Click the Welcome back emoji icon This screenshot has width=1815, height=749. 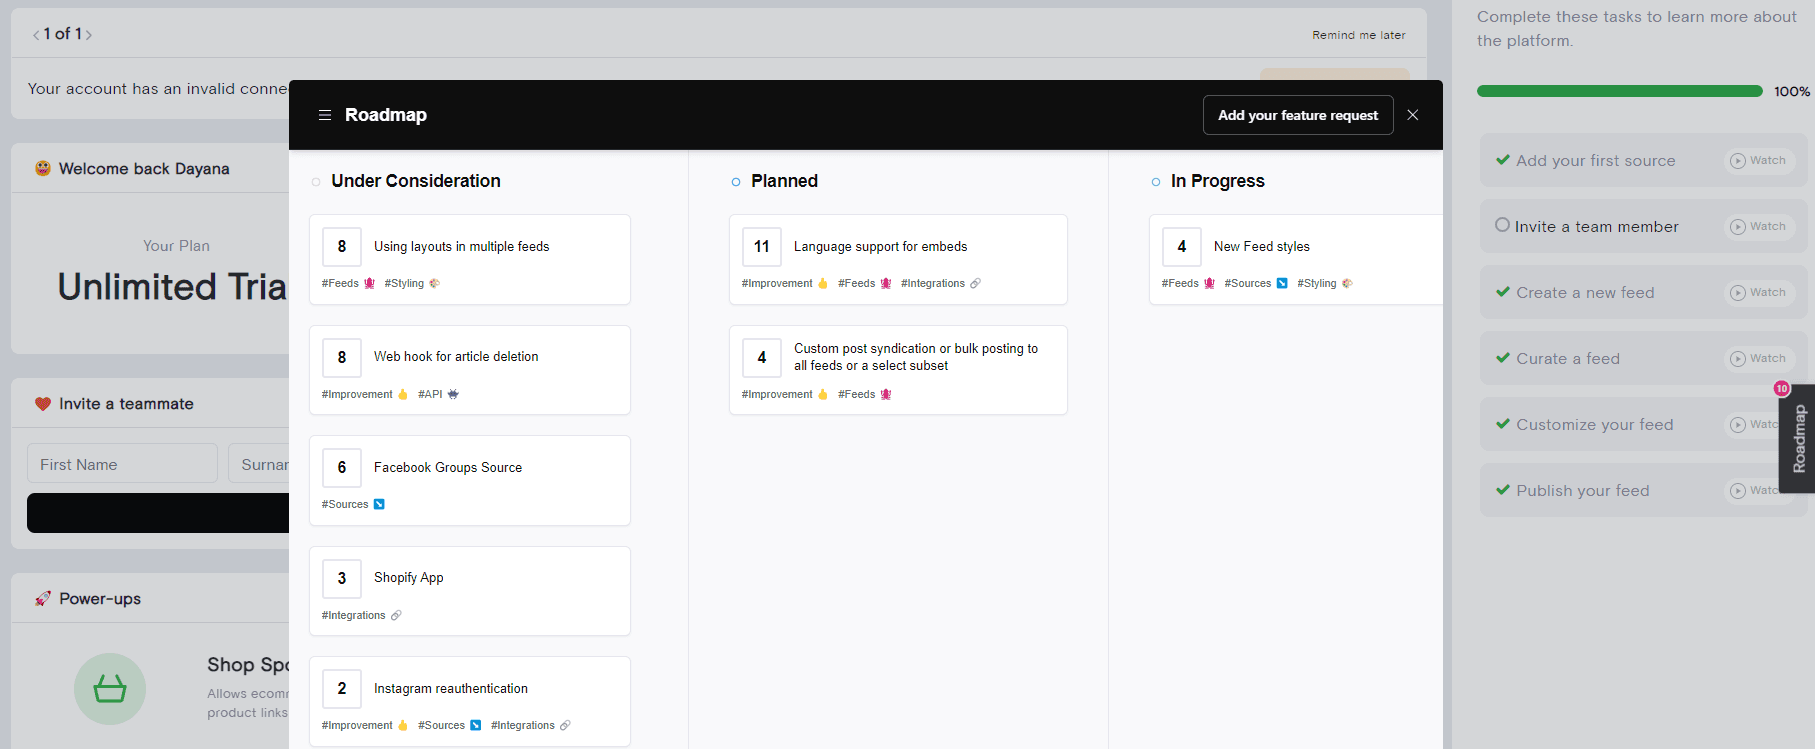point(43,168)
